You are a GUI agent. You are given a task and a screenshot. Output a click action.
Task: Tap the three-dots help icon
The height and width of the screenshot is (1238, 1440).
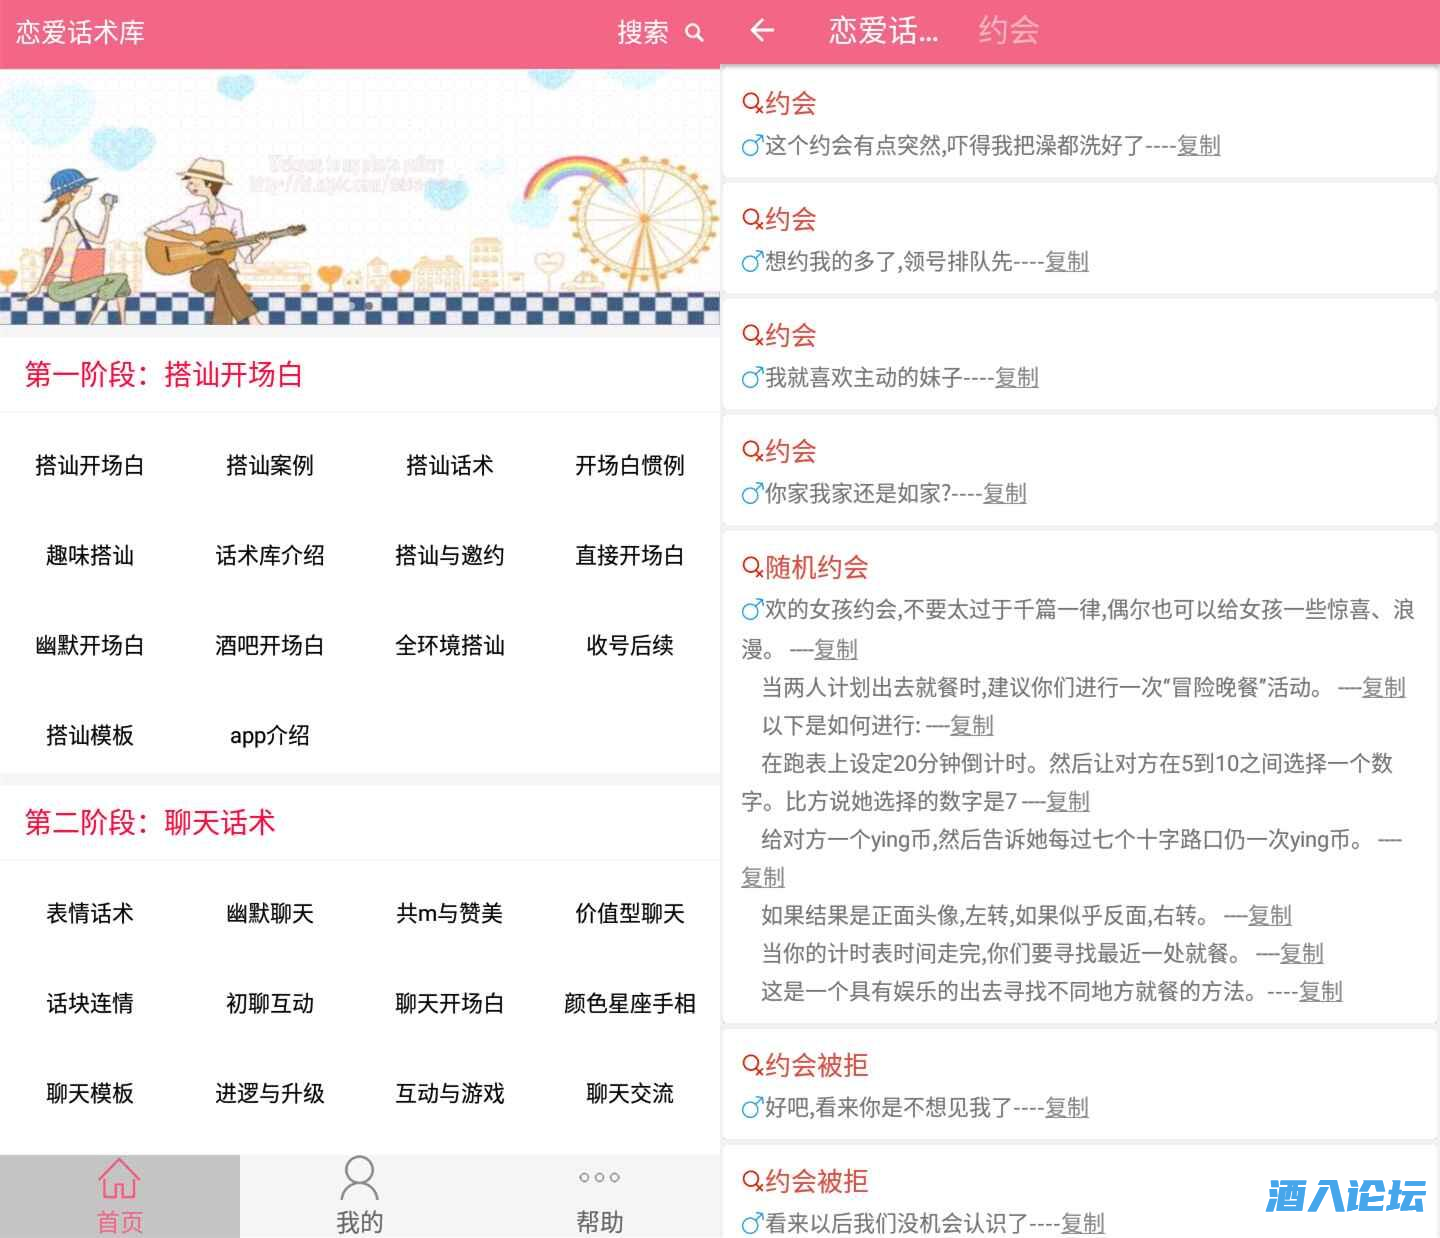point(599,1177)
